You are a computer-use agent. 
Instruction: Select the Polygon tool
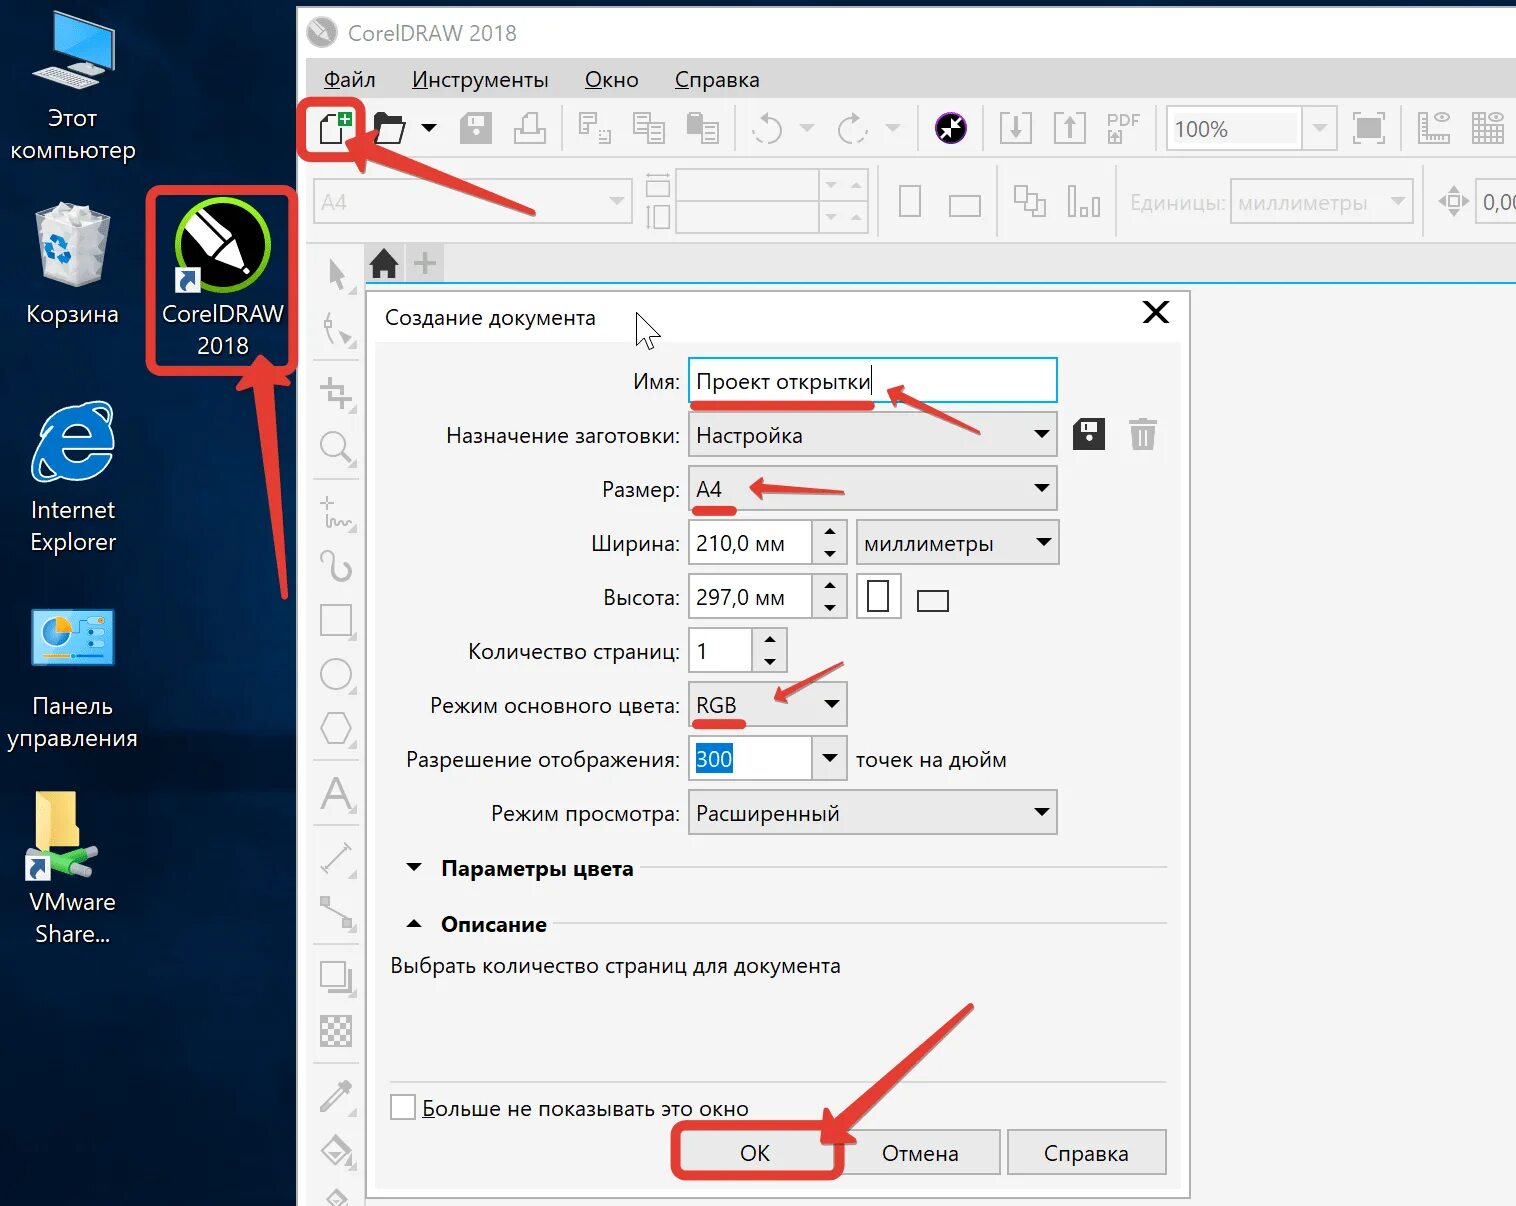[x=337, y=729]
